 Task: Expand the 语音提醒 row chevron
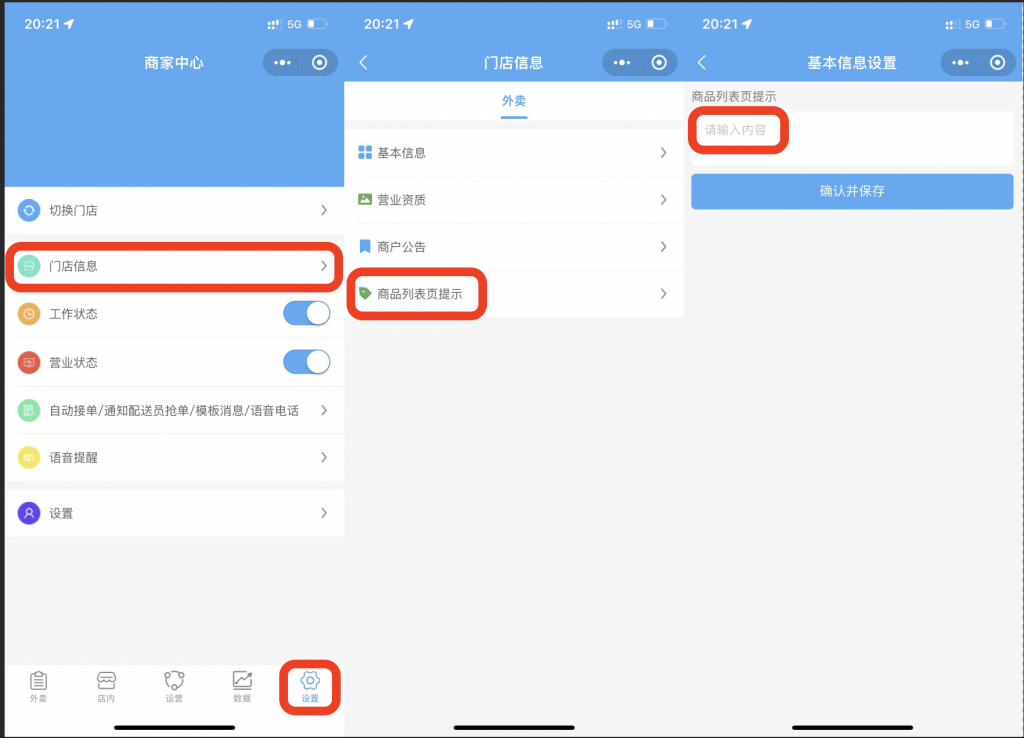pos(323,457)
